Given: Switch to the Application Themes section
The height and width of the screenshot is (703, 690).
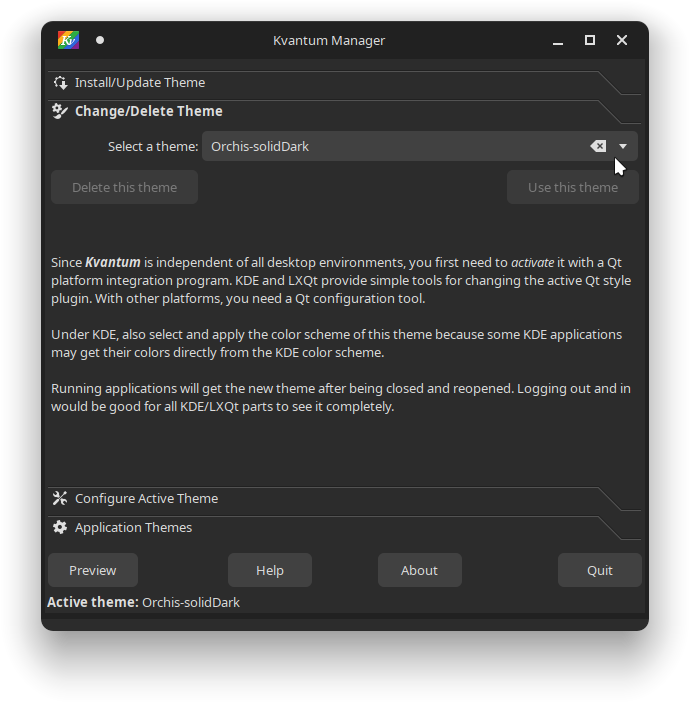Looking at the screenshot, I should (133, 527).
